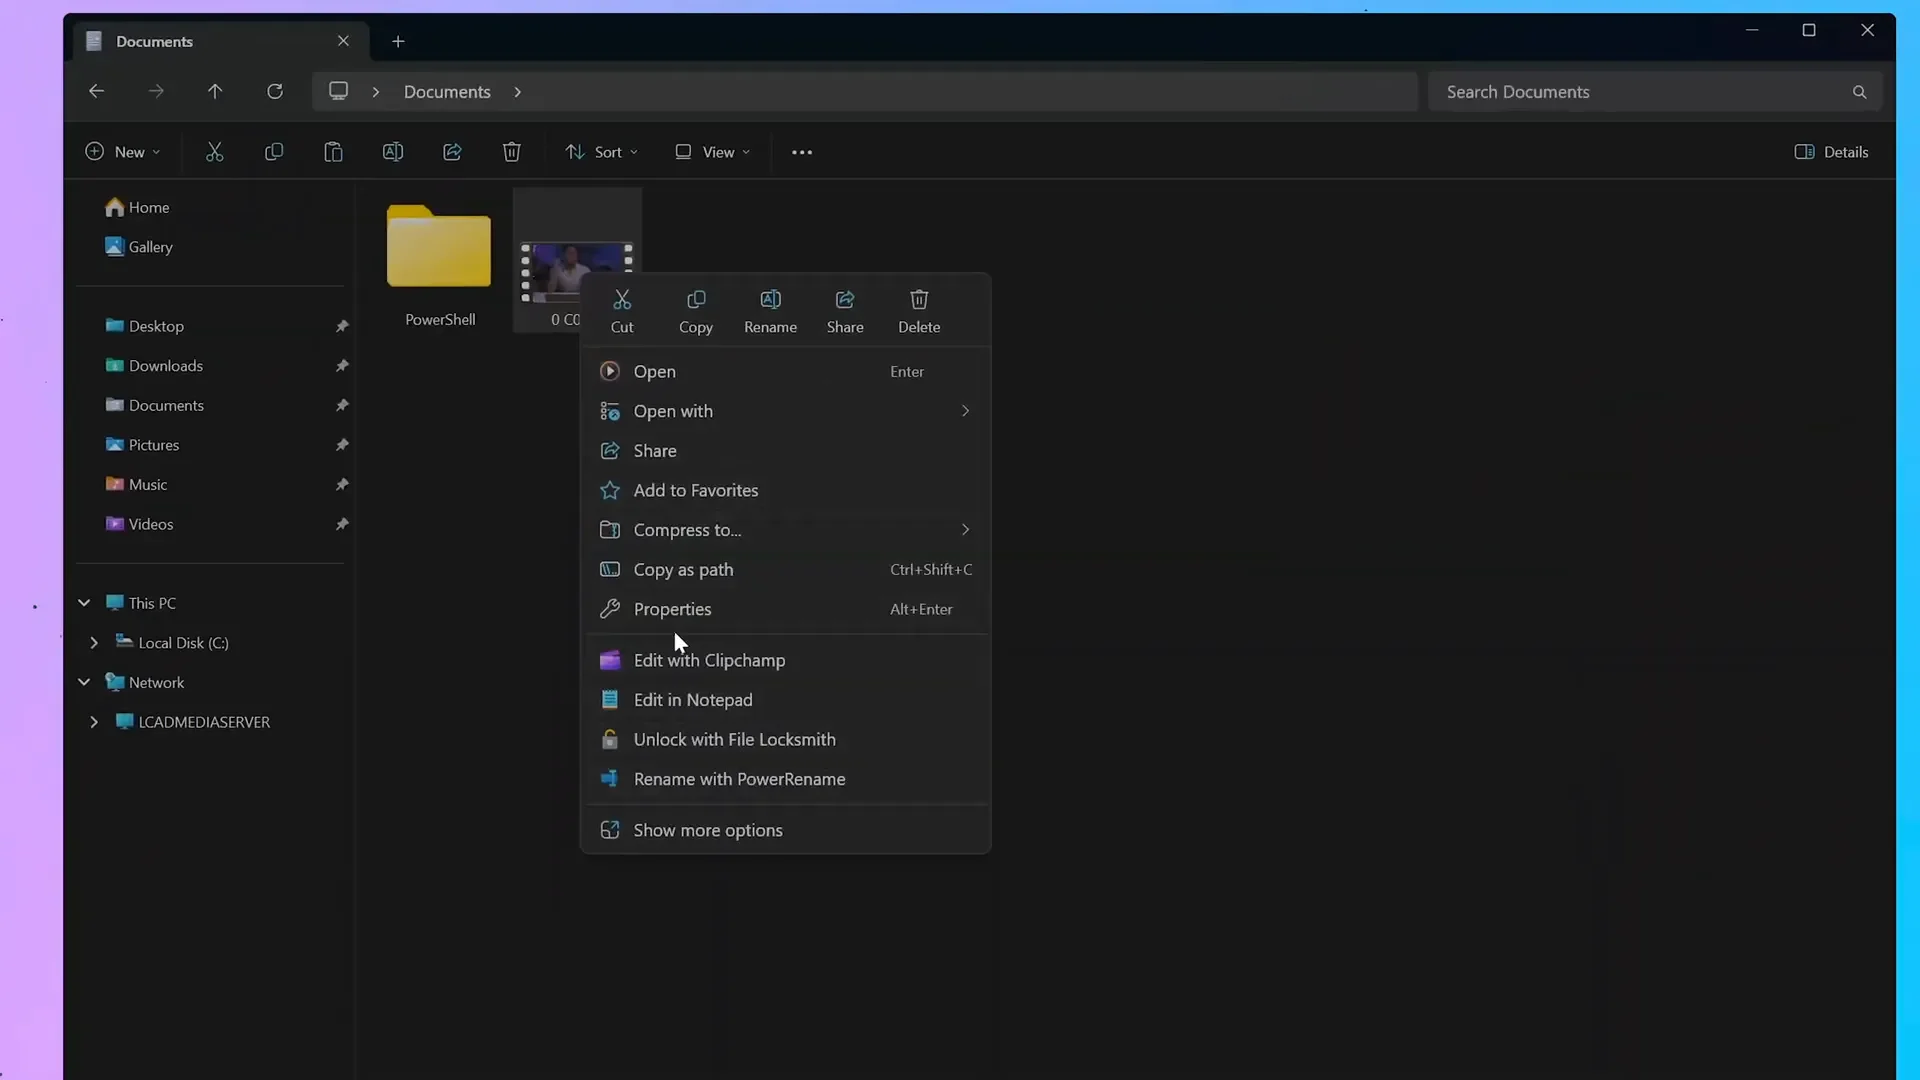The image size is (1920, 1080).
Task: Toggle the Details pane
Action: 1831,152
